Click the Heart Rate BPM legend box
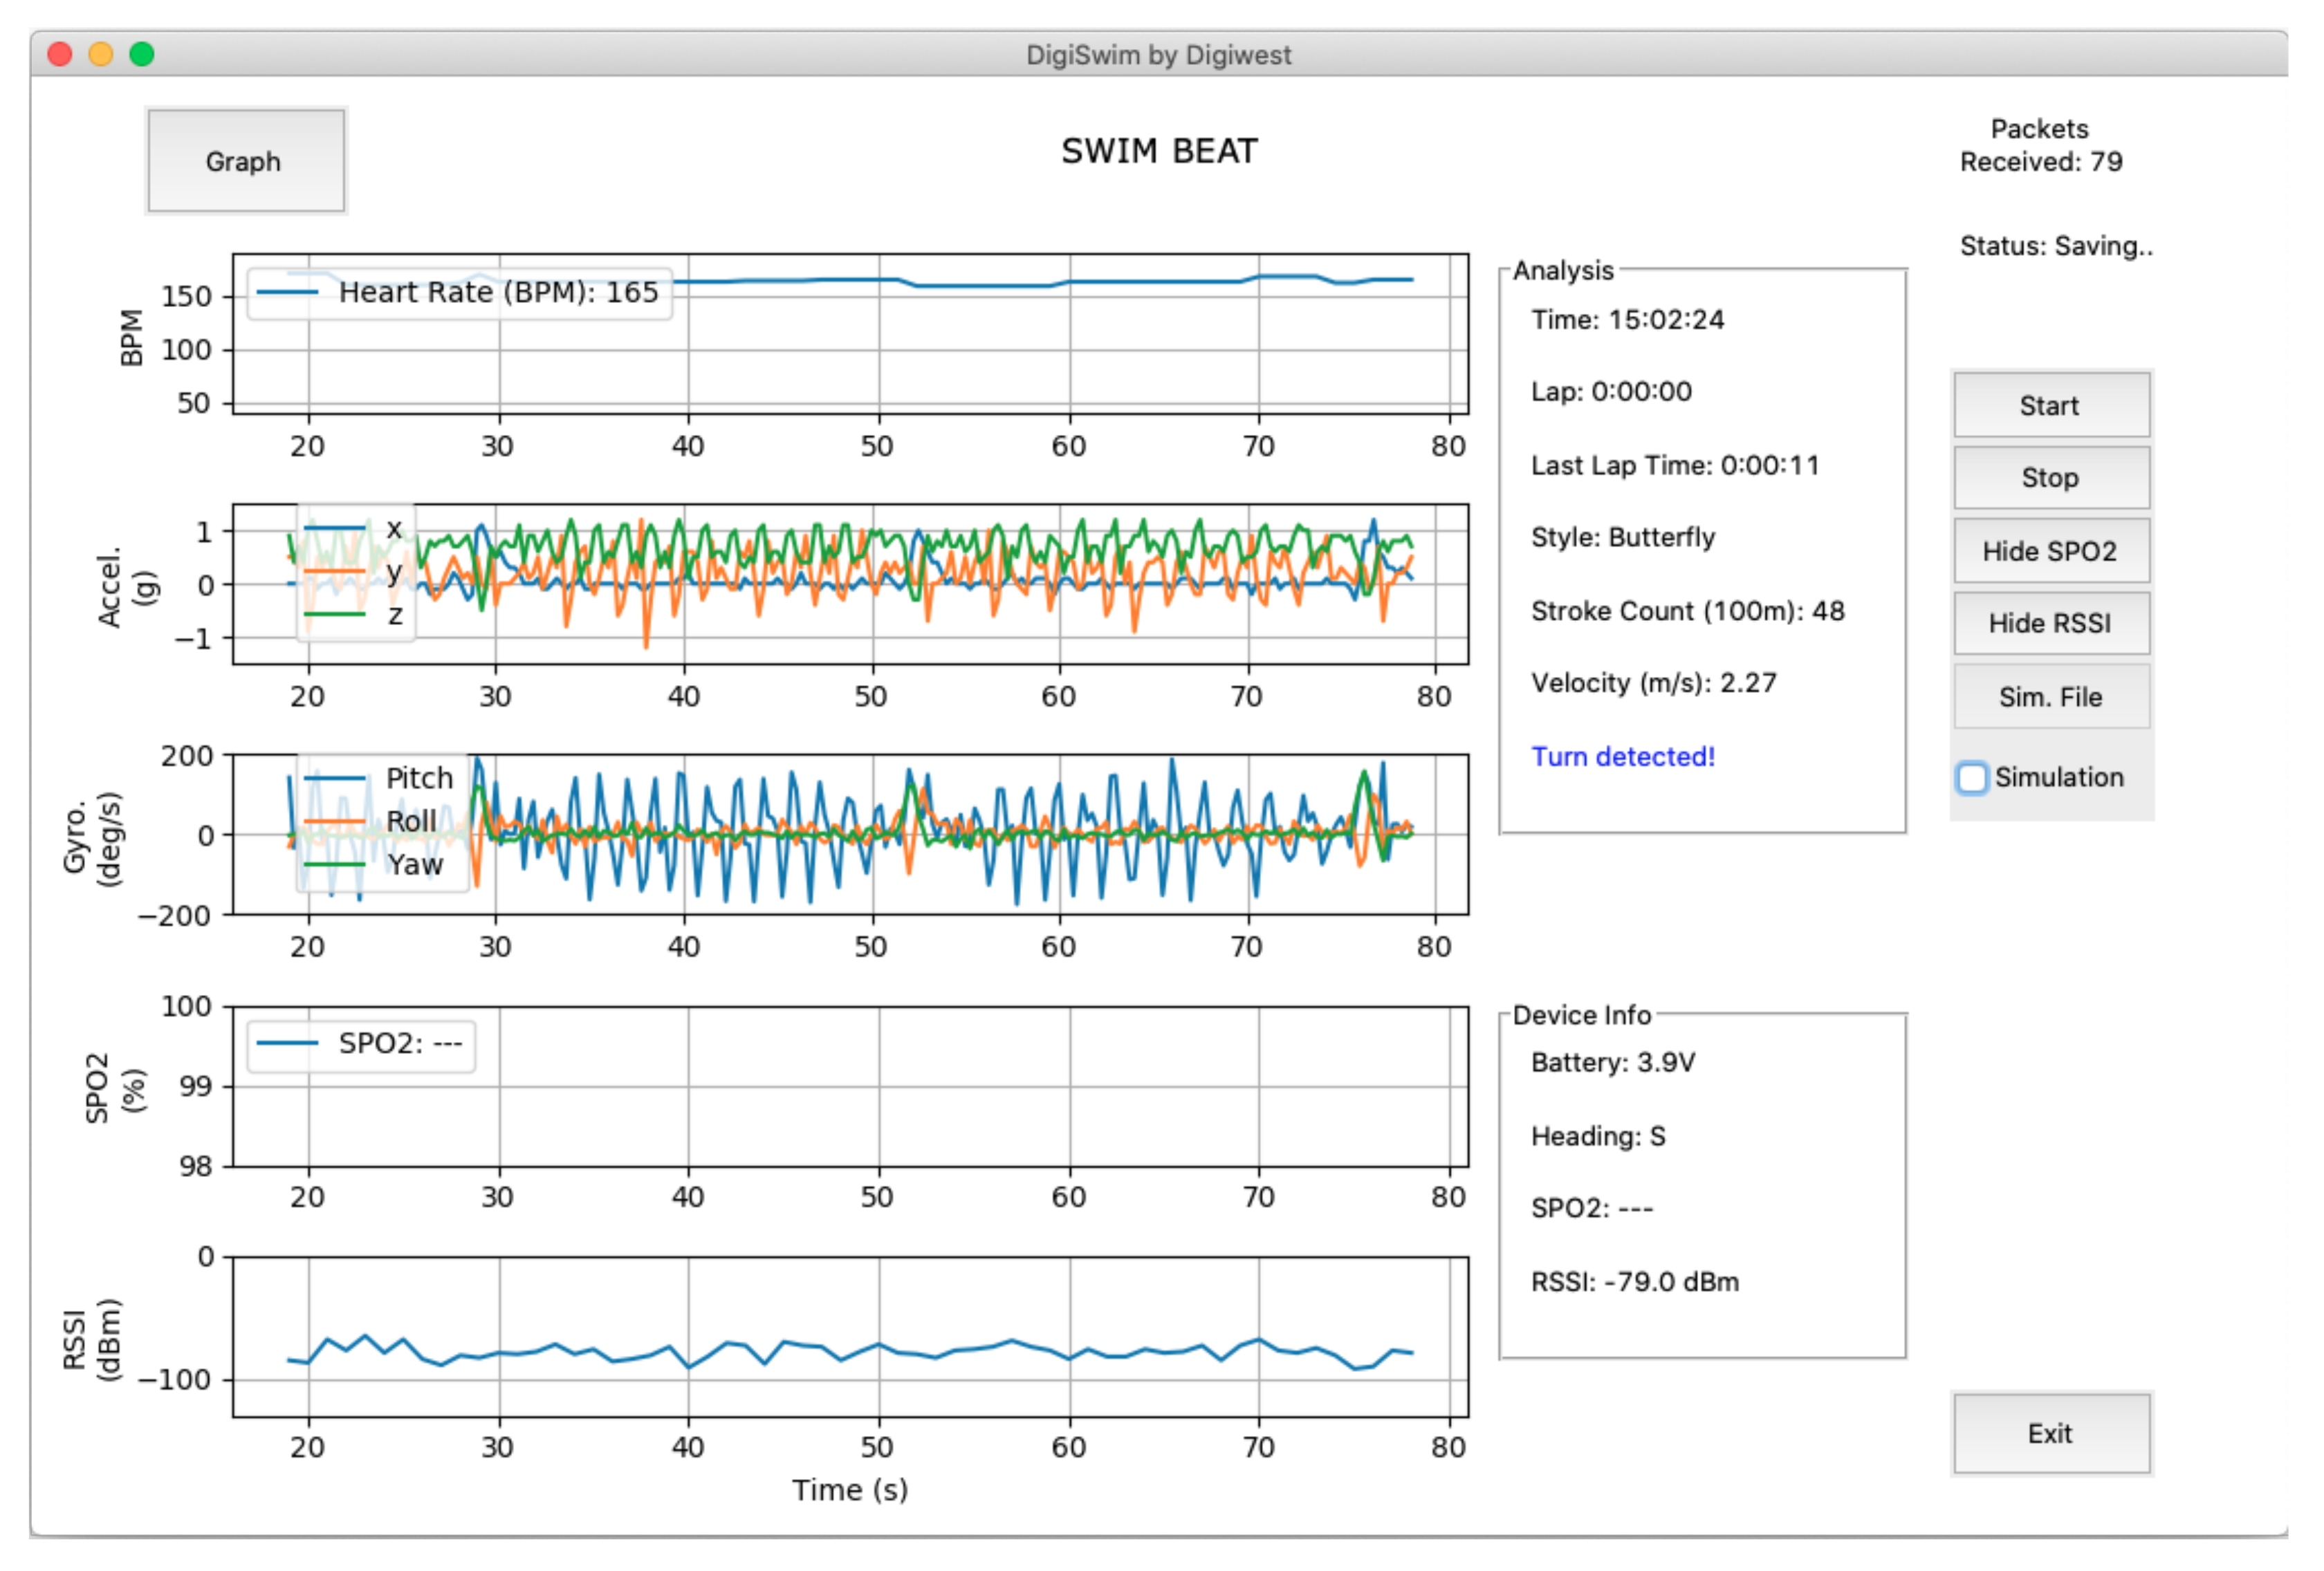The width and height of the screenshot is (2324, 1571). pyautogui.click(x=460, y=293)
